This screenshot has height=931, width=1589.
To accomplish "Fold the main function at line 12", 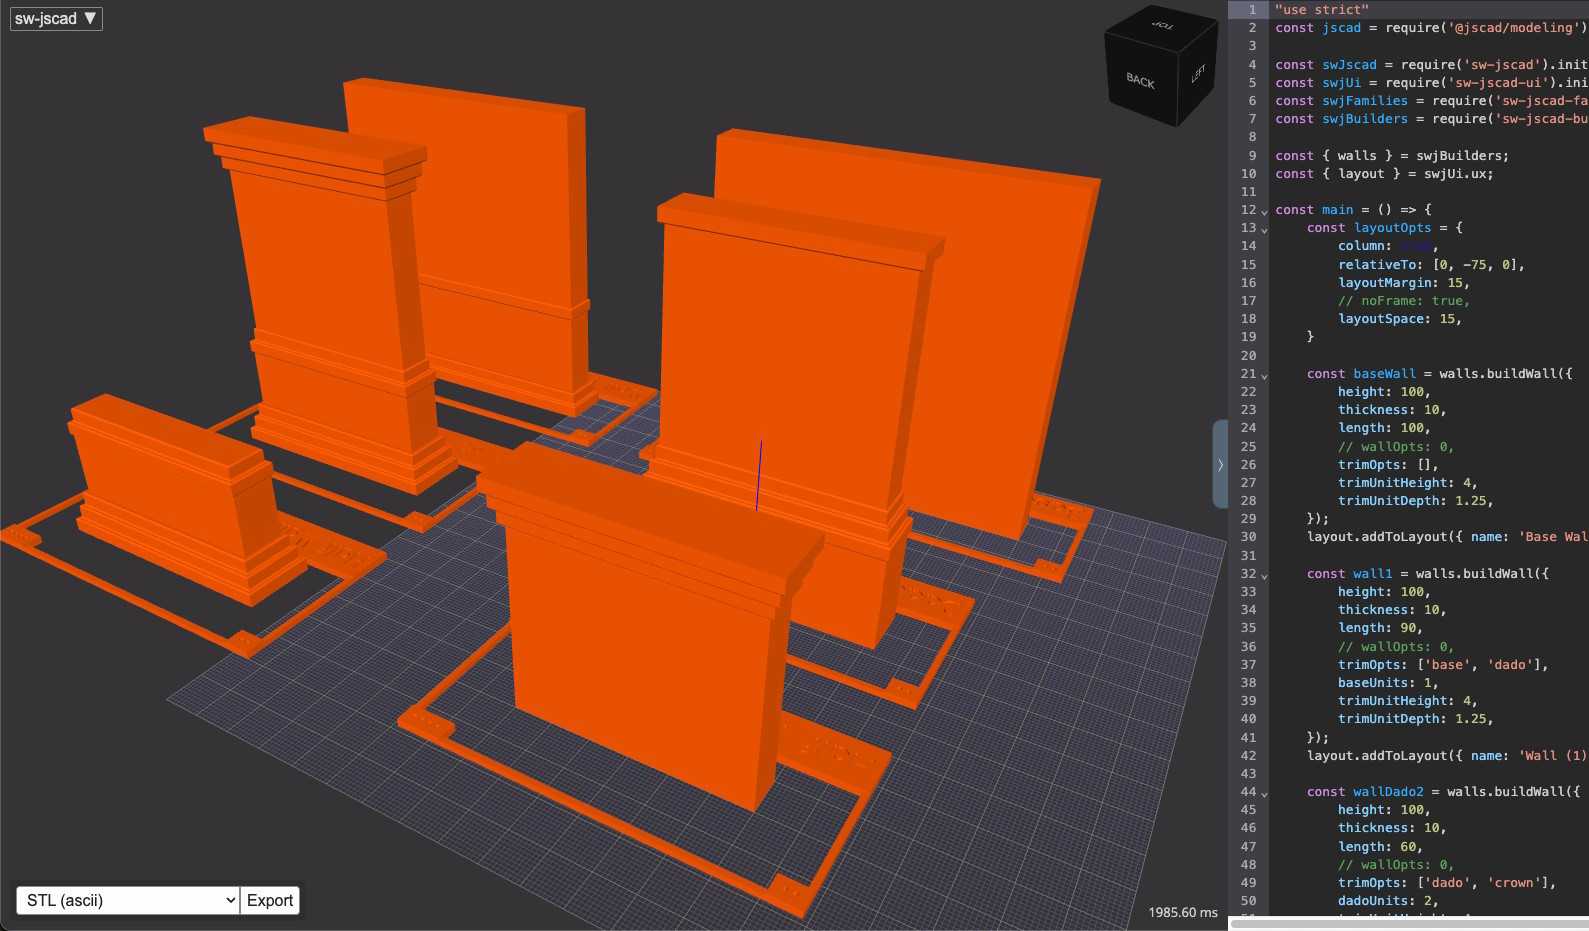I will point(1264,211).
